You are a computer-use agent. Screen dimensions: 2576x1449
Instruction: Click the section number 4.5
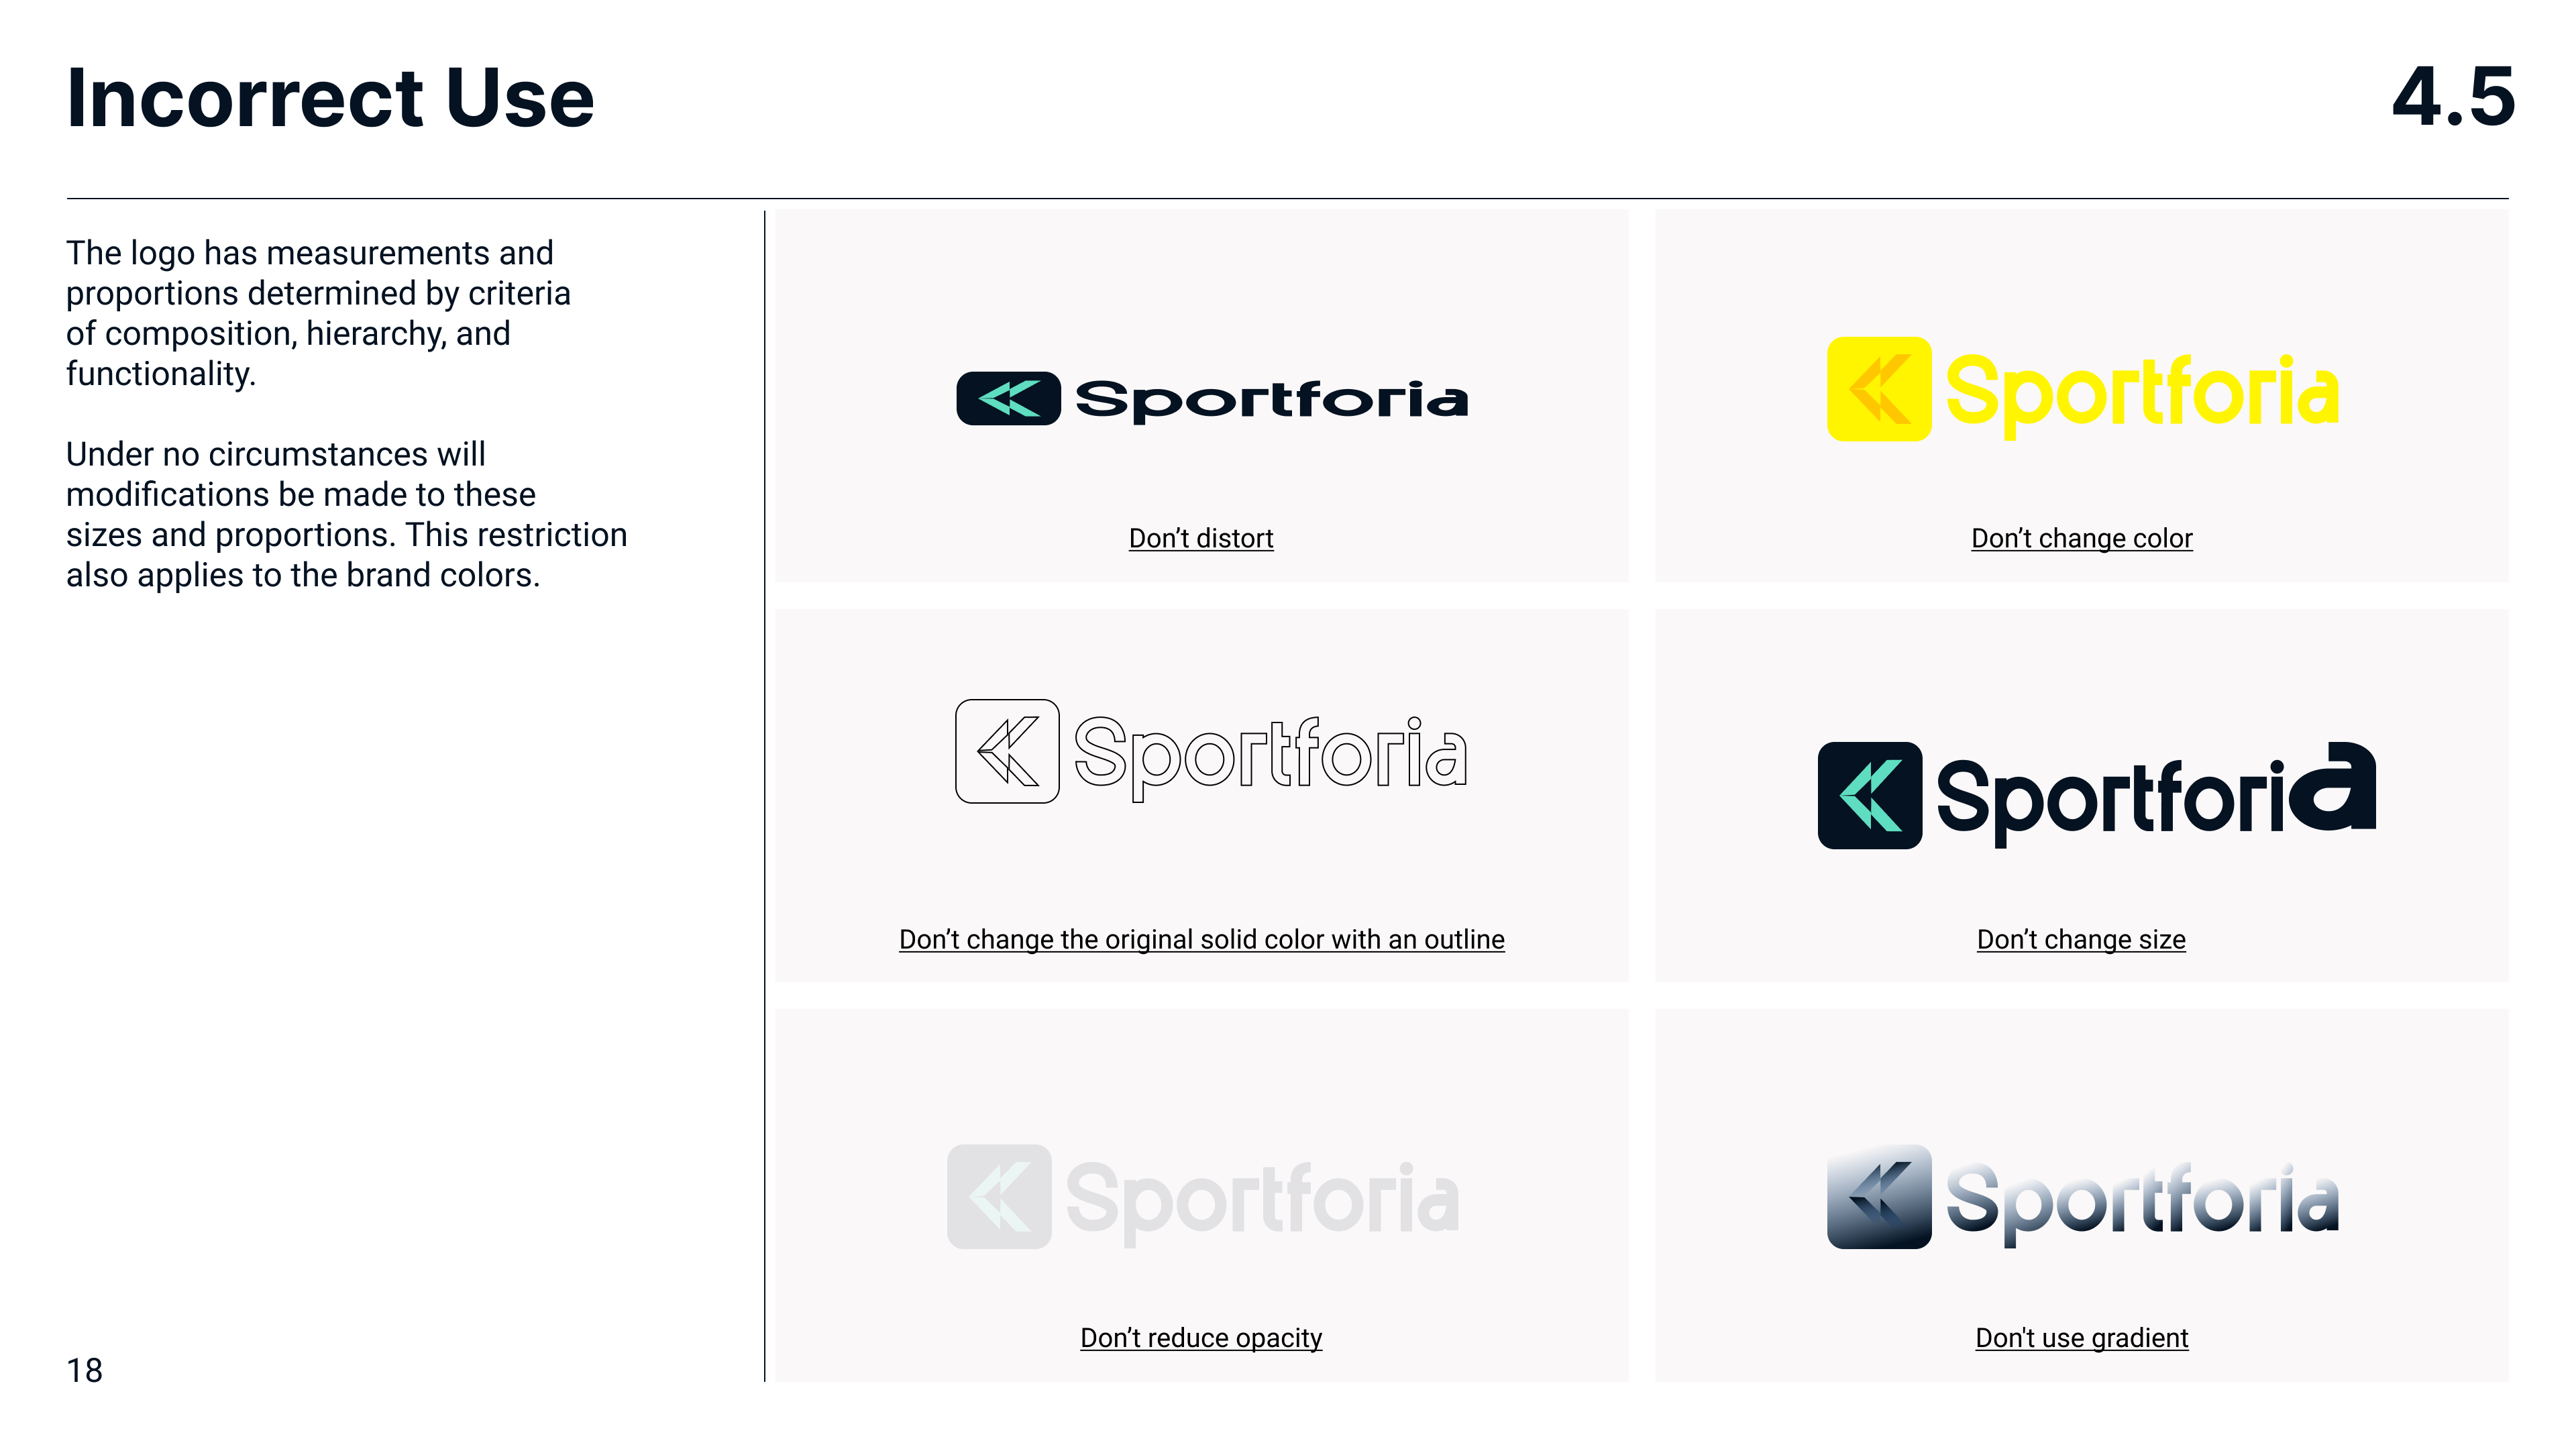tap(2453, 97)
